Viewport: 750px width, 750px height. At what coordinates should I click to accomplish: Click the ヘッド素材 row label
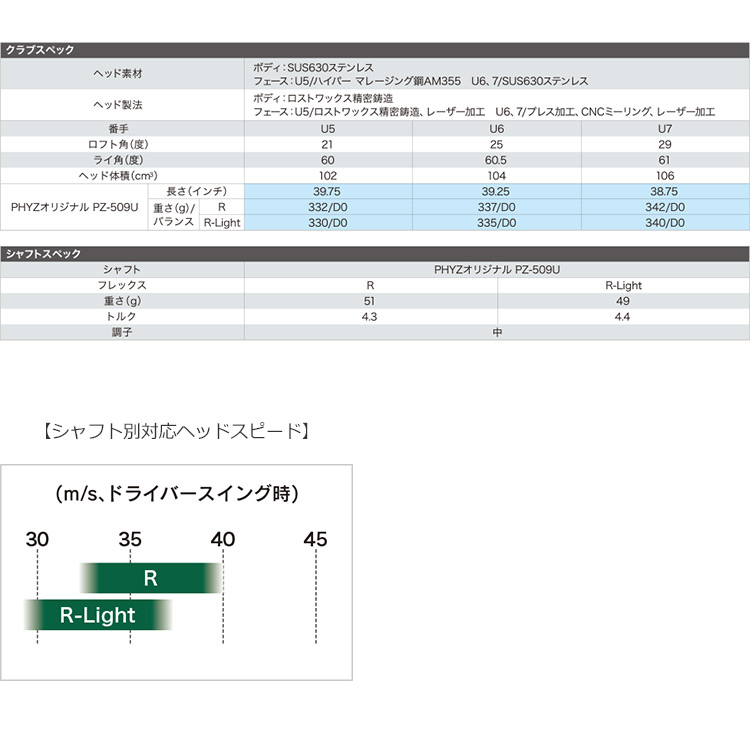coord(122,73)
